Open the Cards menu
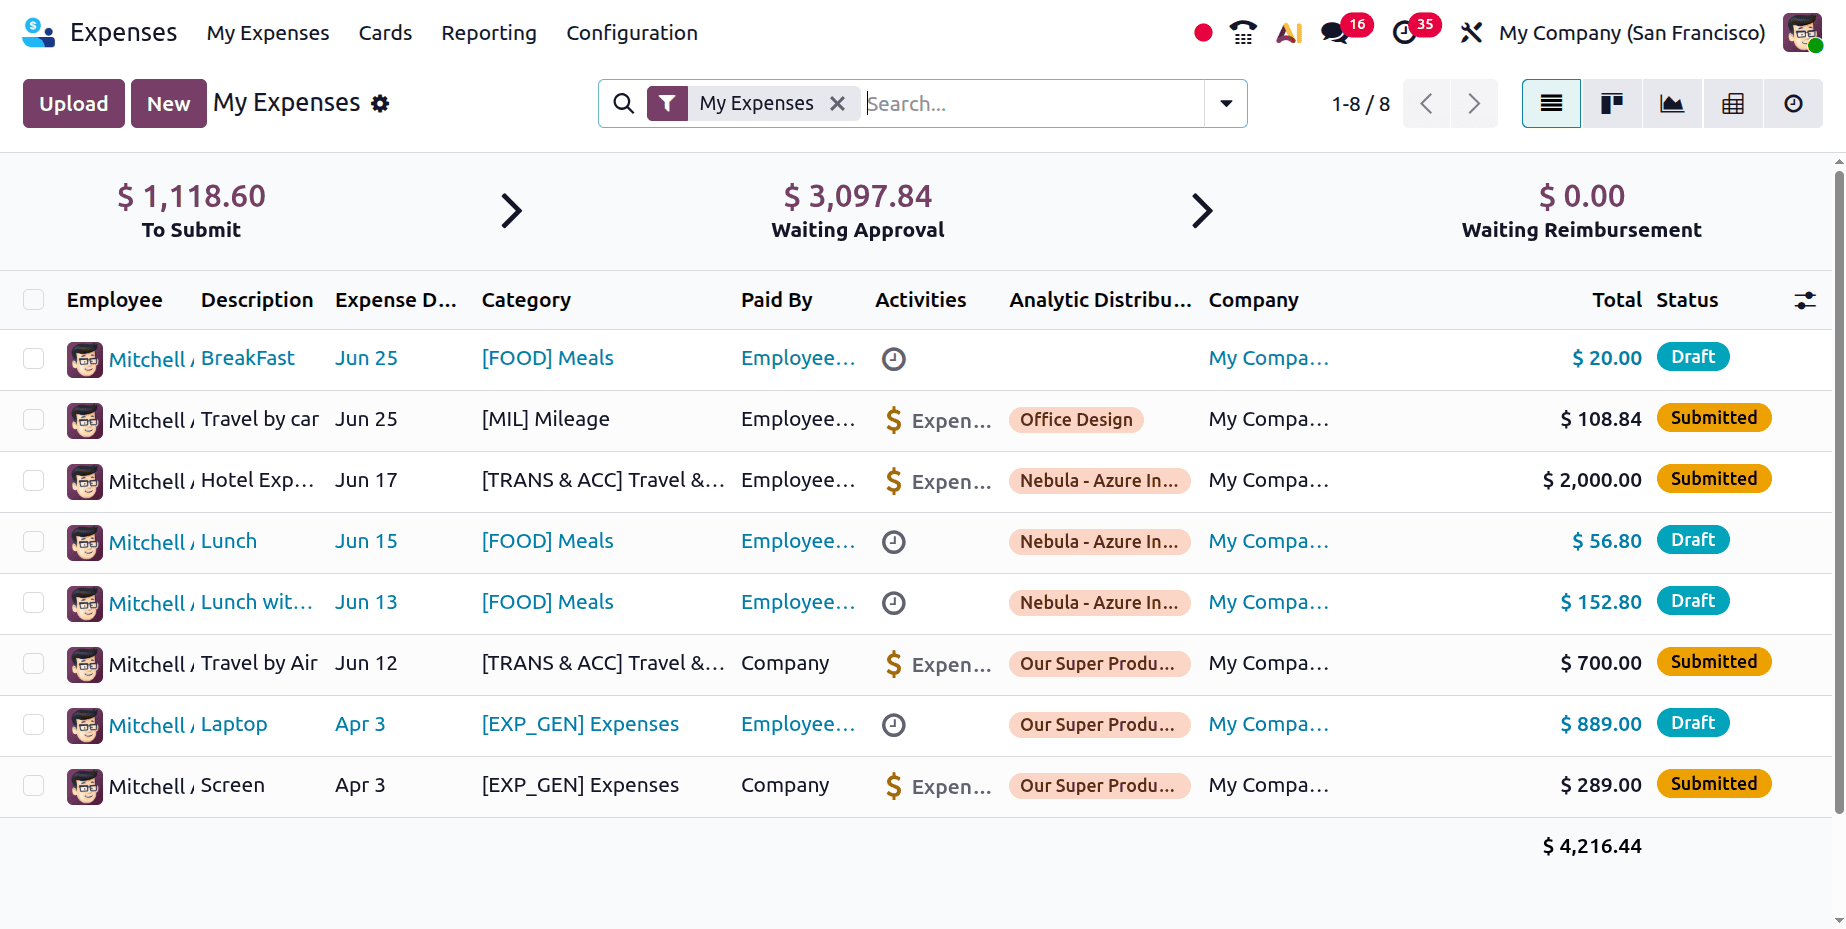Viewport: 1846px width, 929px height. [x=385, y=33]
